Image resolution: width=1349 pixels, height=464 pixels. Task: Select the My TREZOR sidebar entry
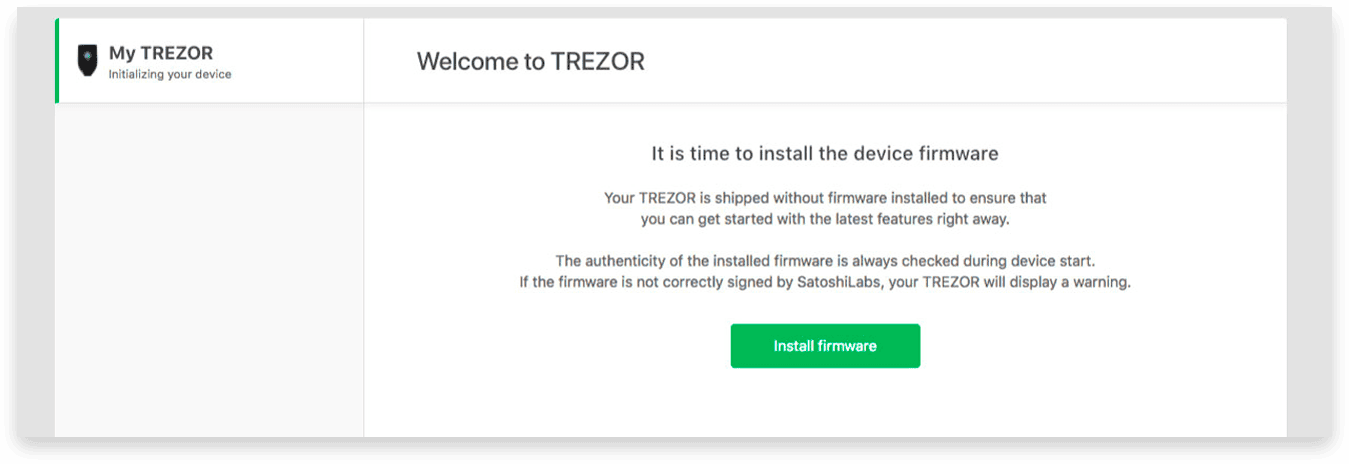click(209, 61)
